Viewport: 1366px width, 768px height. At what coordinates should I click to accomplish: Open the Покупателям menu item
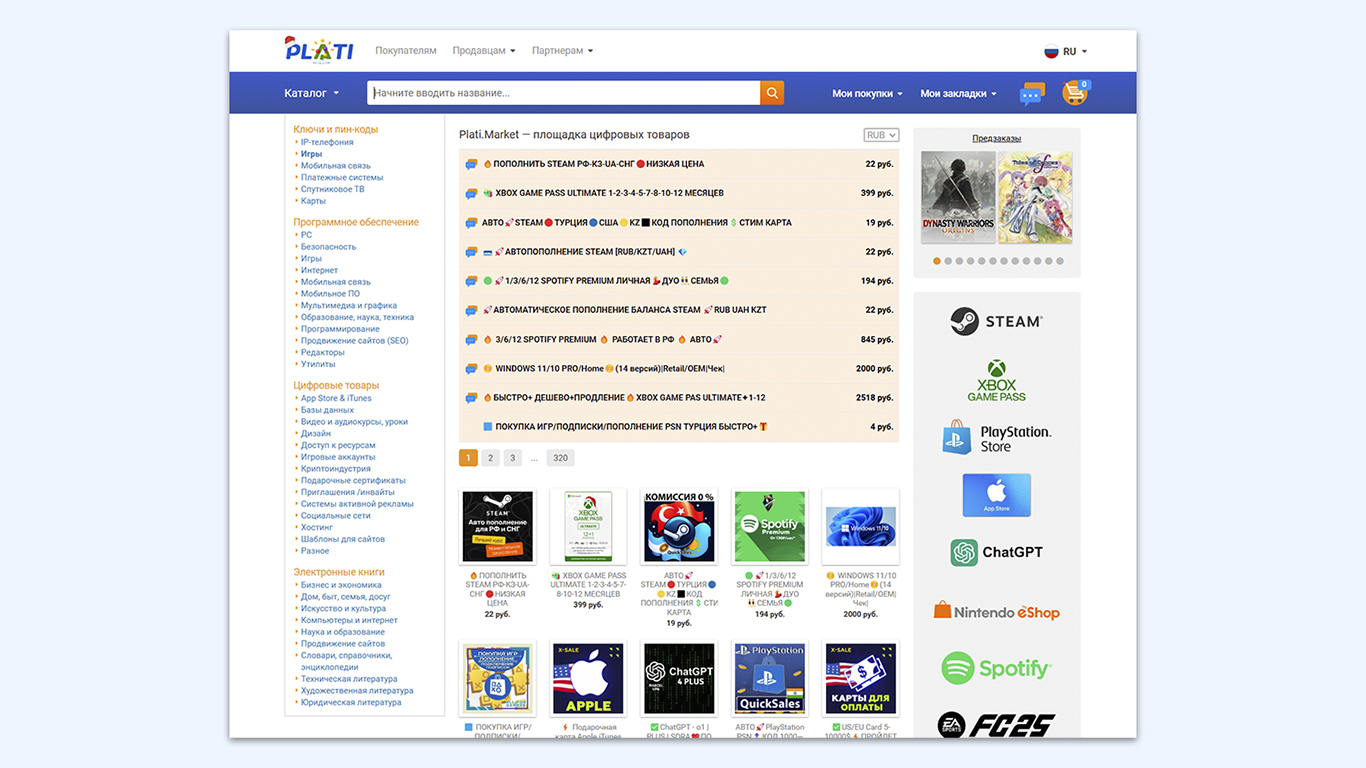click(x=406, y=50)
